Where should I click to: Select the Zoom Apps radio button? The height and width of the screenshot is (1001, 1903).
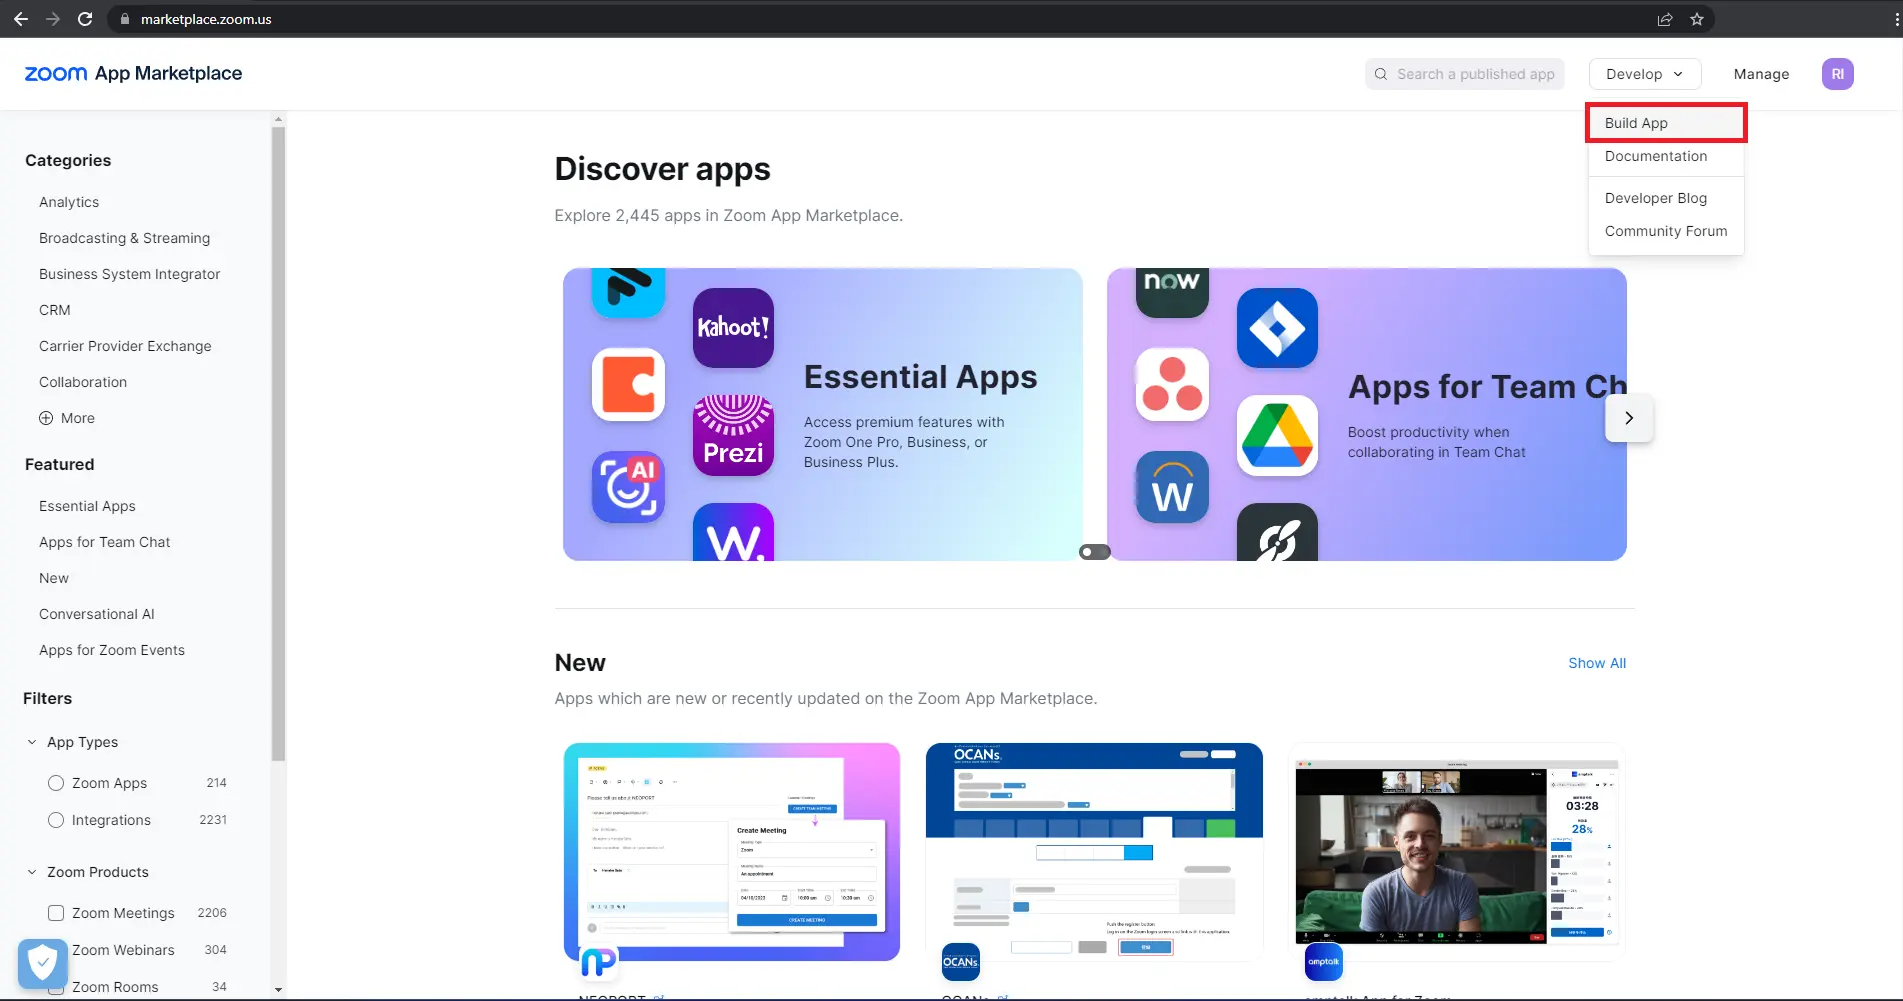(56, 783)
